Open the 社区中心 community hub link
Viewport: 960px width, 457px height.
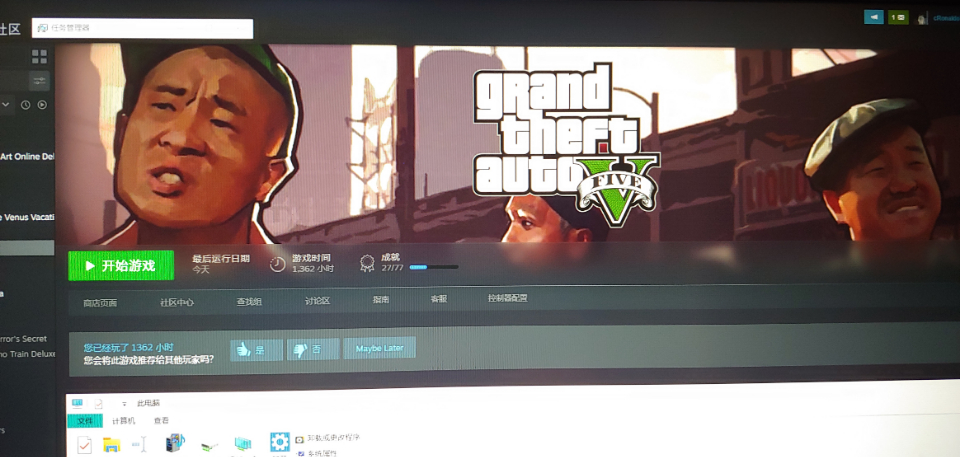[x=177, y=303]
